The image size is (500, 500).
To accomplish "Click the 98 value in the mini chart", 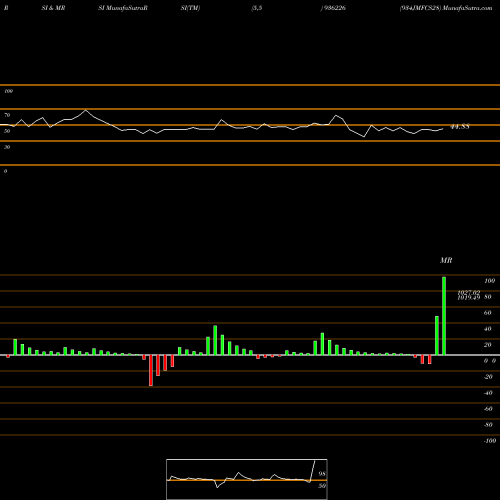I will coord(322,474).
